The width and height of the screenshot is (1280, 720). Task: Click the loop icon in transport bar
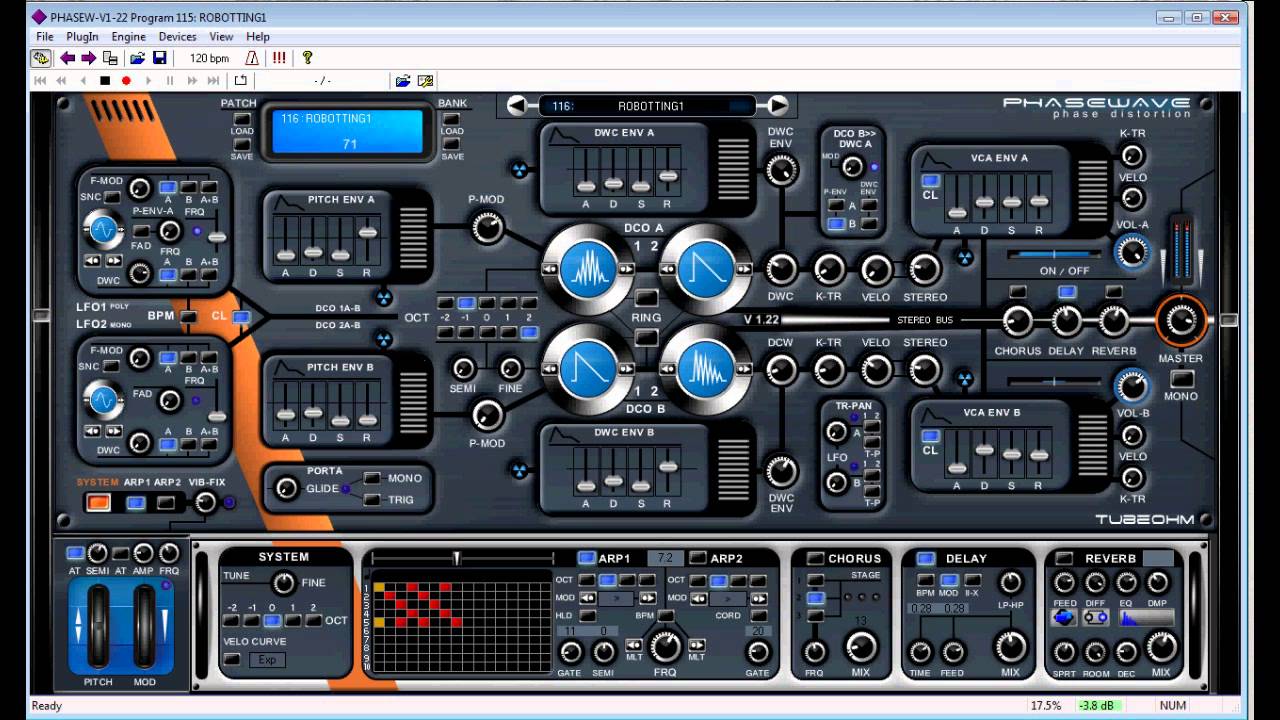(x=240, y=81)
